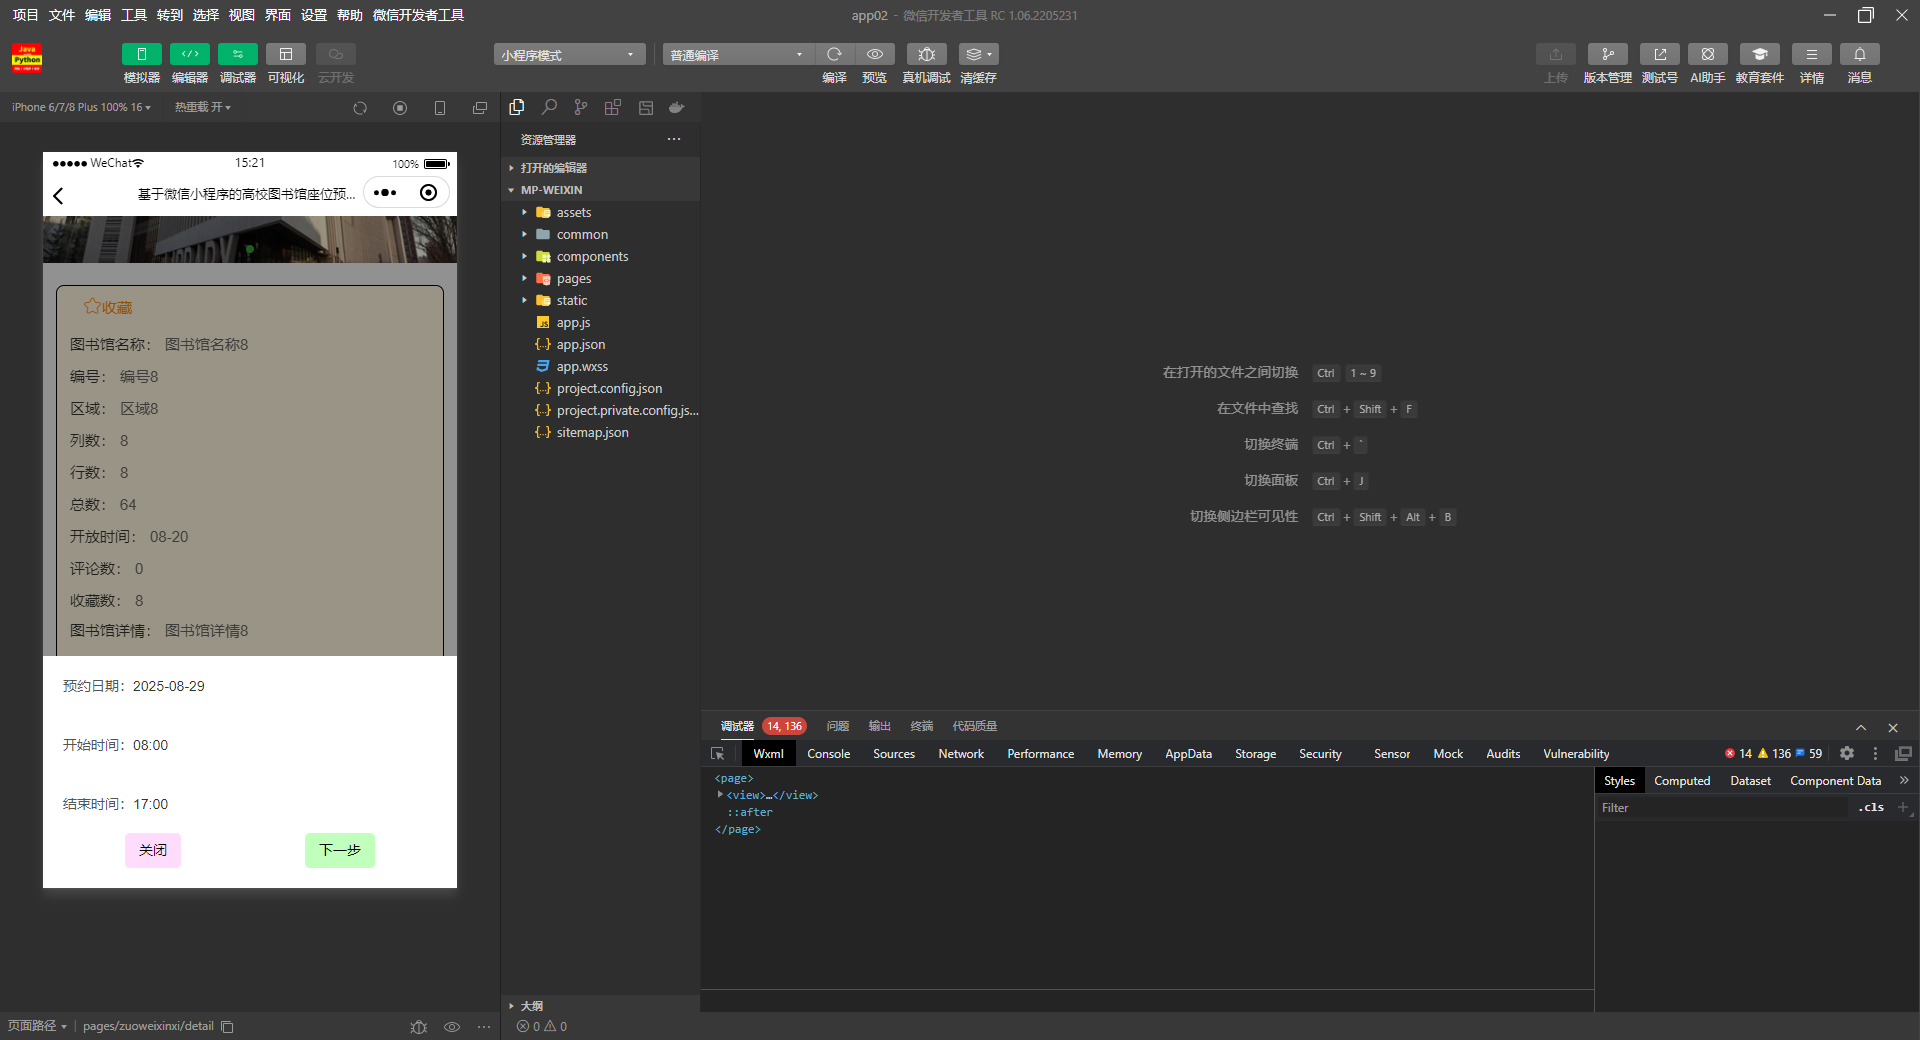Switch to the Network tab

[x=961, y=754]
